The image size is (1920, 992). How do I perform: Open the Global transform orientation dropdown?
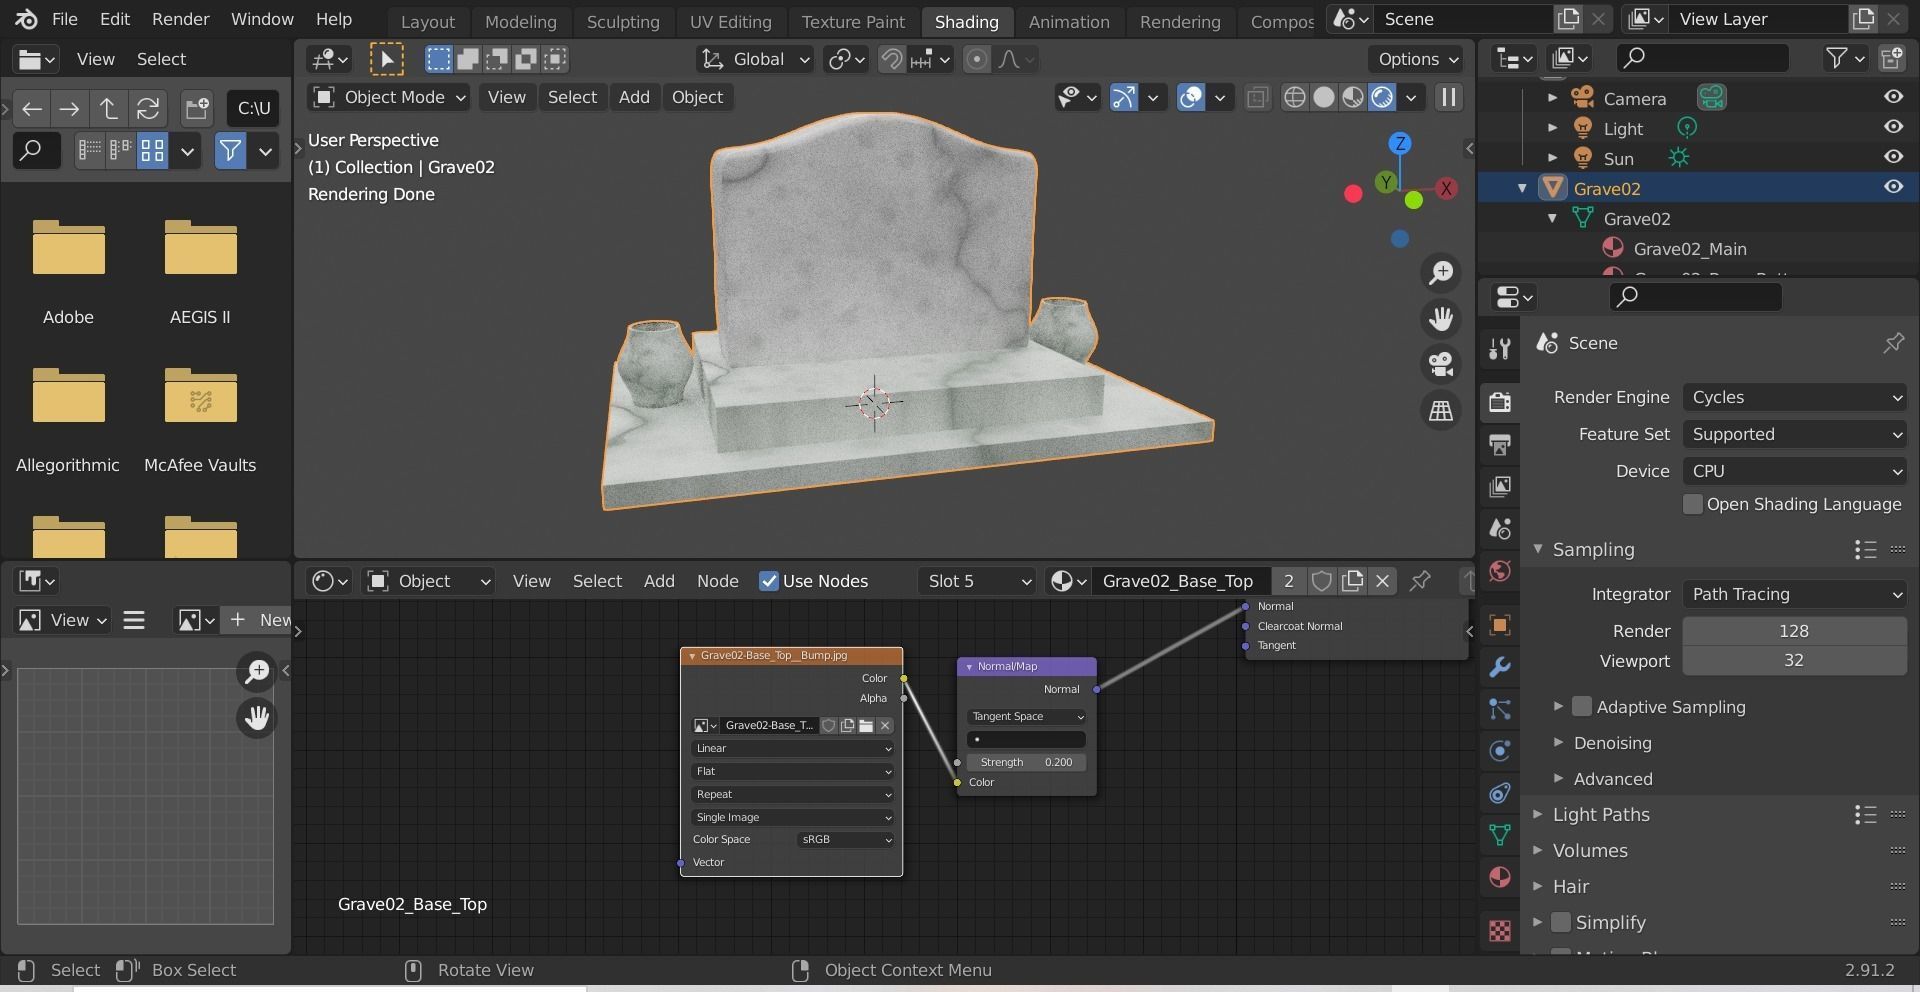click(755, 59)
